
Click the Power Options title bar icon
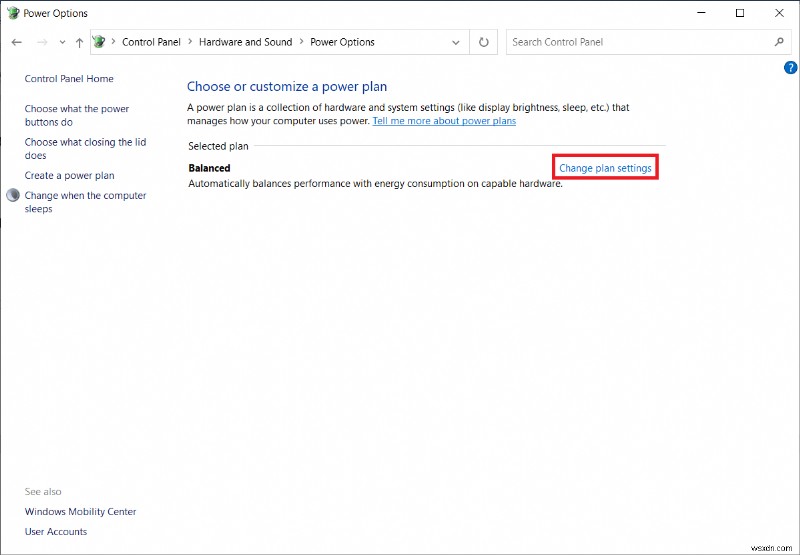pyautogui.click(x=12, y=13)
